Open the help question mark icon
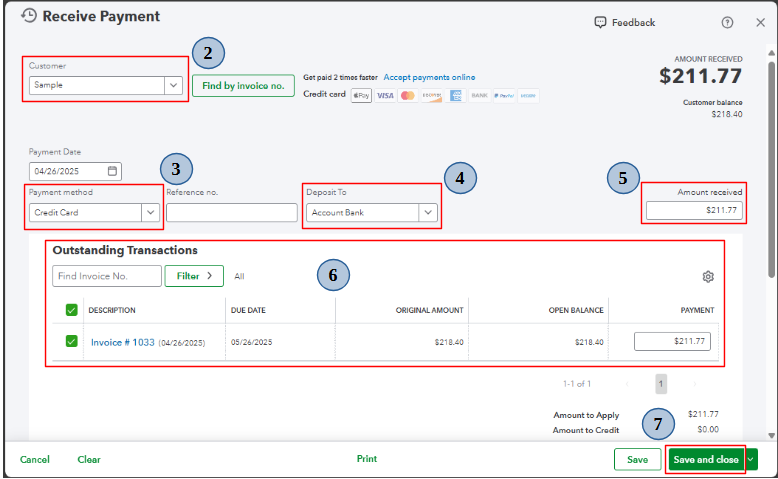This screenshot has width=778, height=479. [x=727, y=22]
